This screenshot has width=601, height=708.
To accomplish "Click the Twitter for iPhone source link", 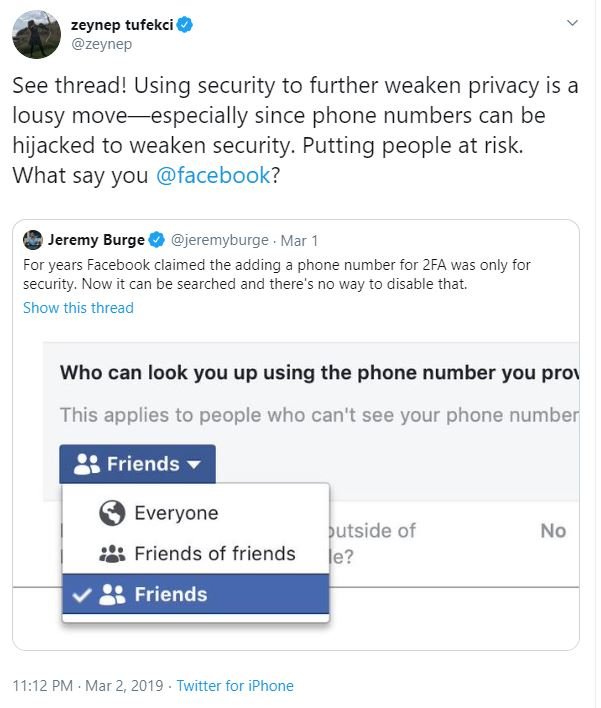I will coord(235,686).
